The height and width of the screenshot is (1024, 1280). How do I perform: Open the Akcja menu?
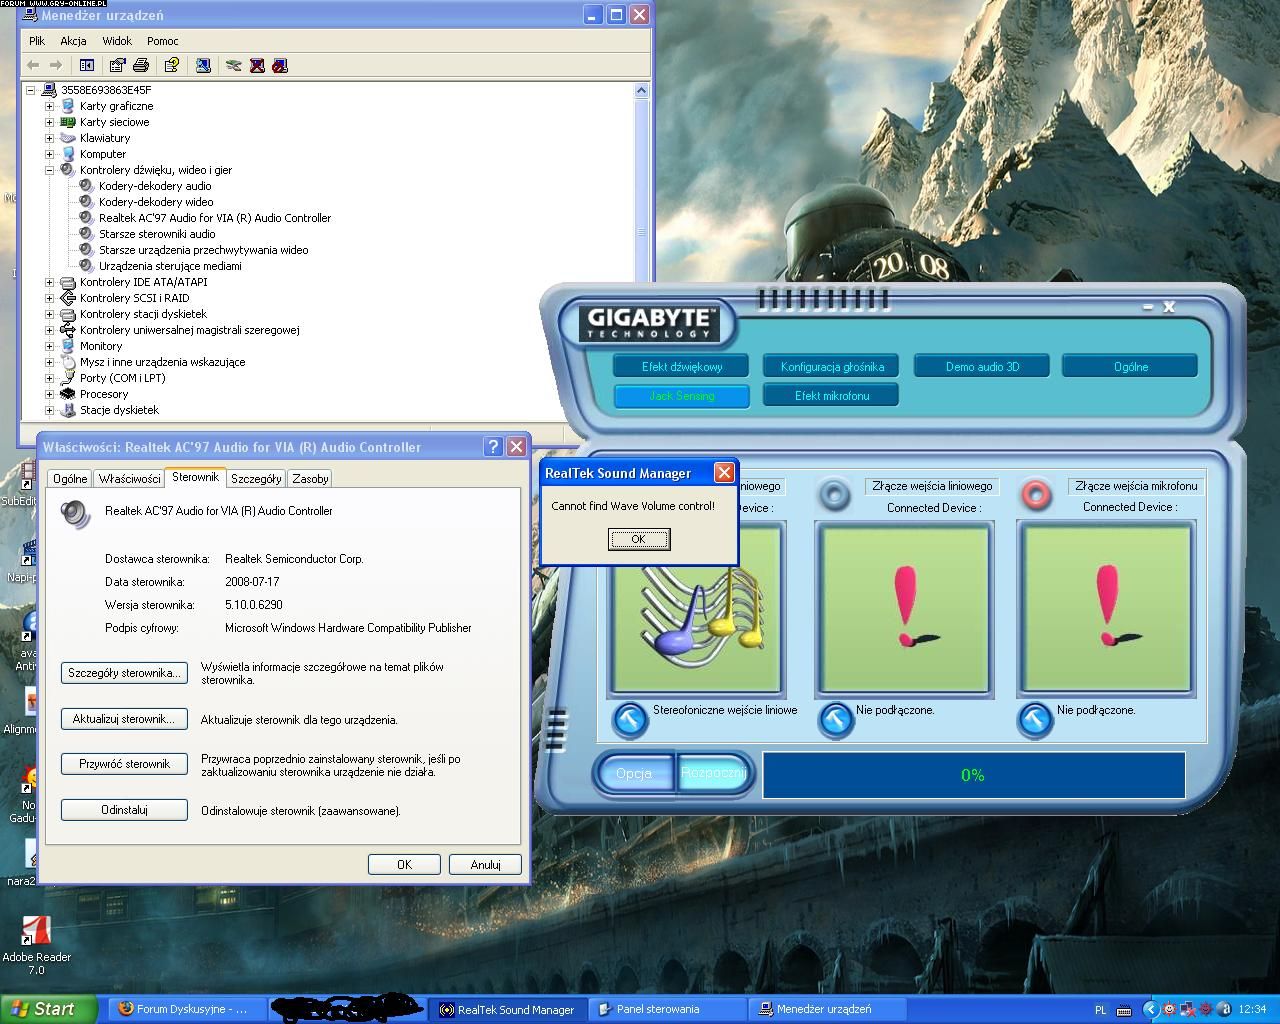pyautogui.click(x=73, y=41)
